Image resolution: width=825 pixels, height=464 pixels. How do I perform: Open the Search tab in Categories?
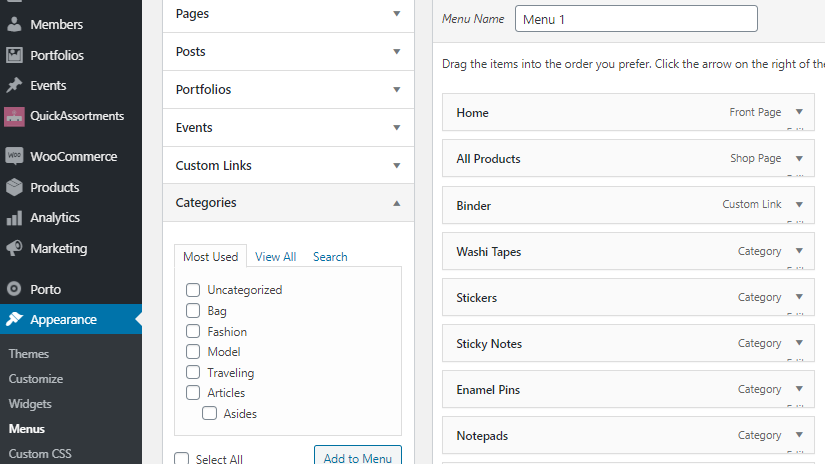pyautogui.click(x=330, y=257)
